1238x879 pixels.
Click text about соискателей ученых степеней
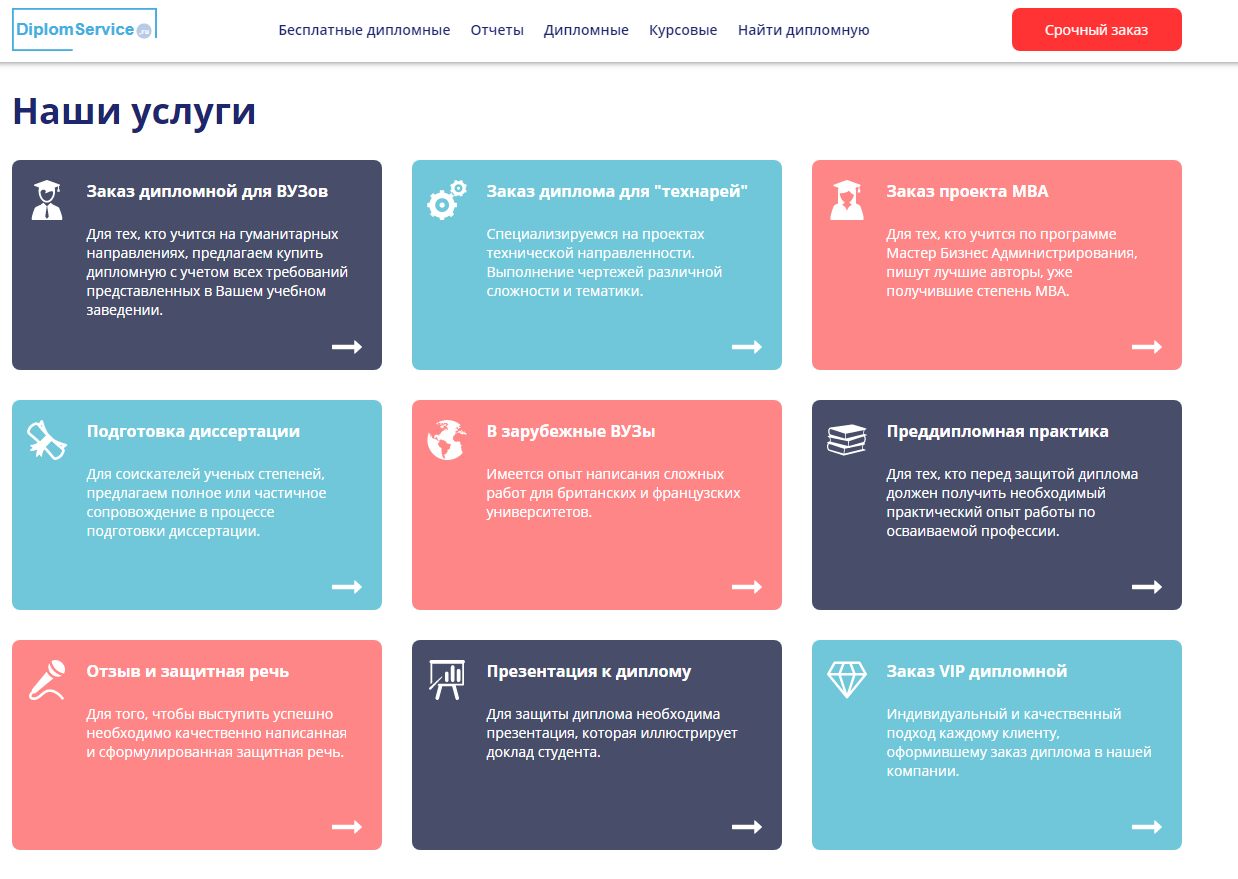(x=207, y=502)
